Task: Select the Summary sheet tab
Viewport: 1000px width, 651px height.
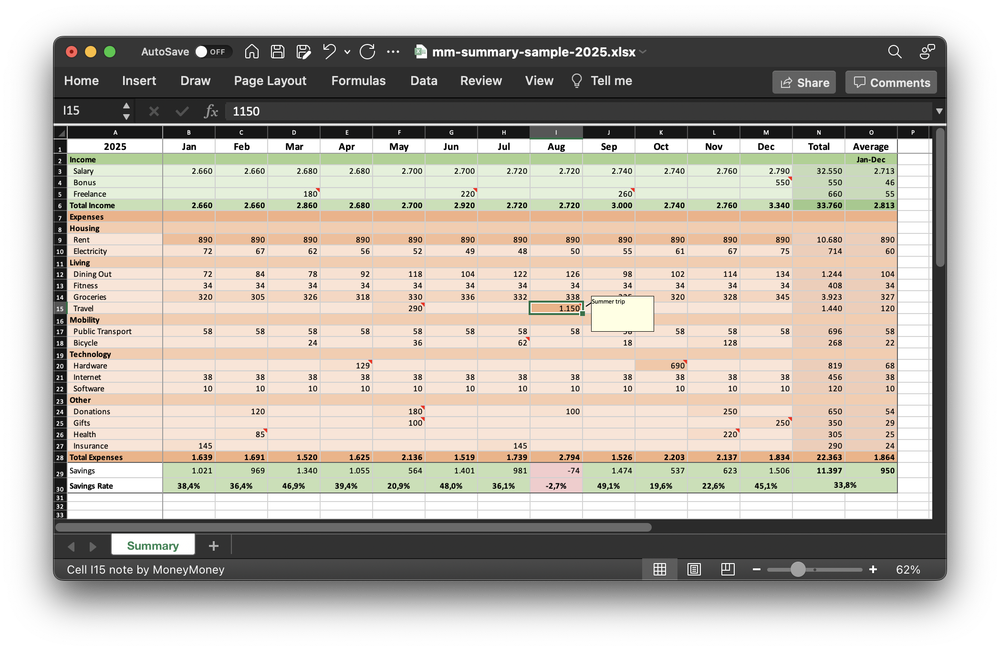Action: 153,545
